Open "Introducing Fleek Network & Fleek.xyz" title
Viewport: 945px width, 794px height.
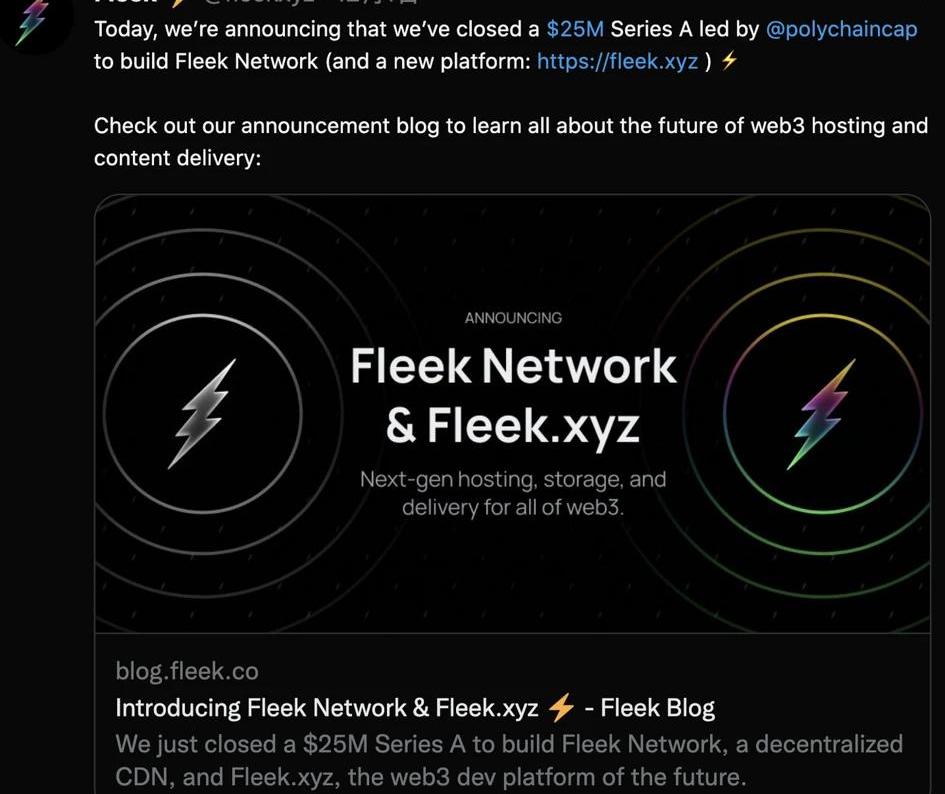coord(327,709)
